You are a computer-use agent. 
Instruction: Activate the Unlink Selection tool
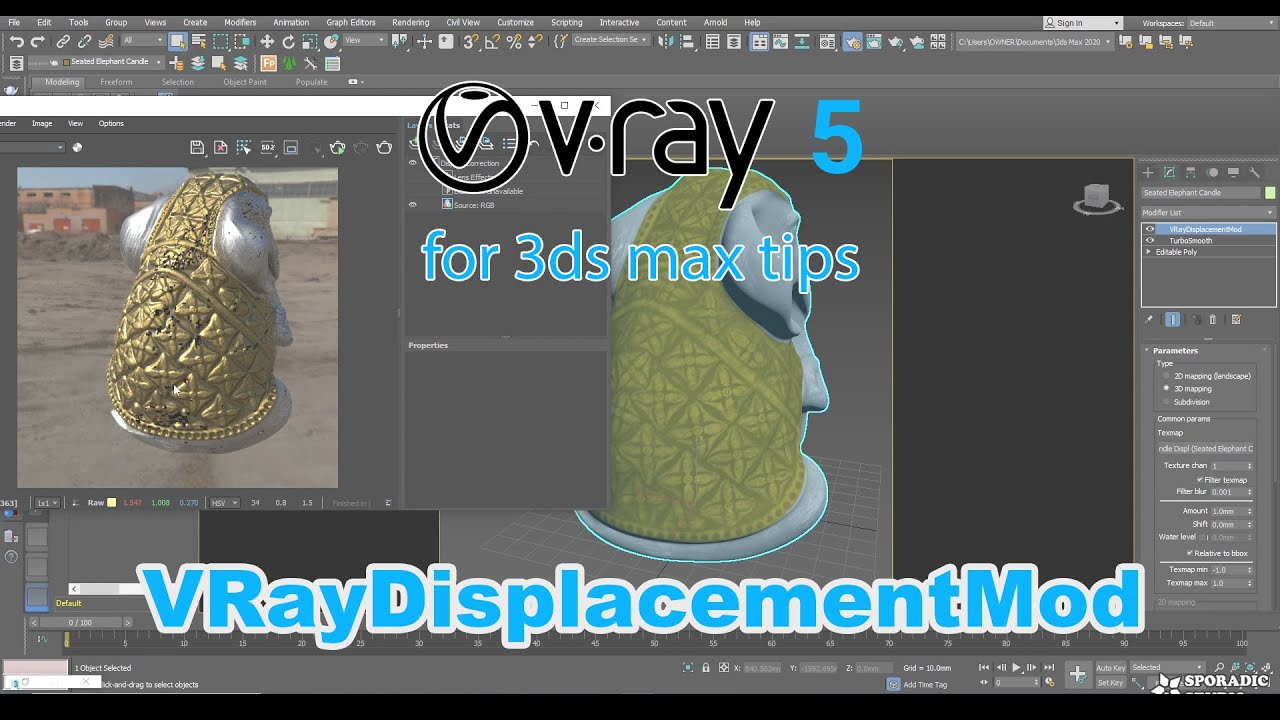tap(84, 41)
